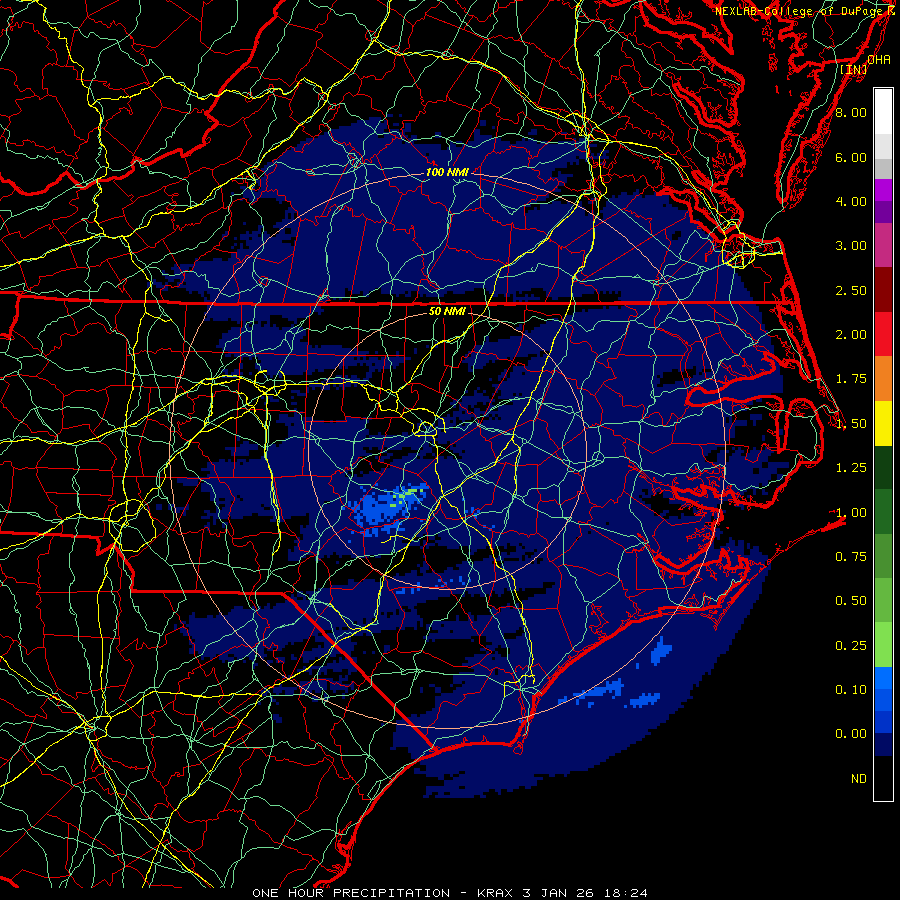Pick the pink swatch beside 3.00
This screenshot has width=900, height=900.
[x=883, y=245]
